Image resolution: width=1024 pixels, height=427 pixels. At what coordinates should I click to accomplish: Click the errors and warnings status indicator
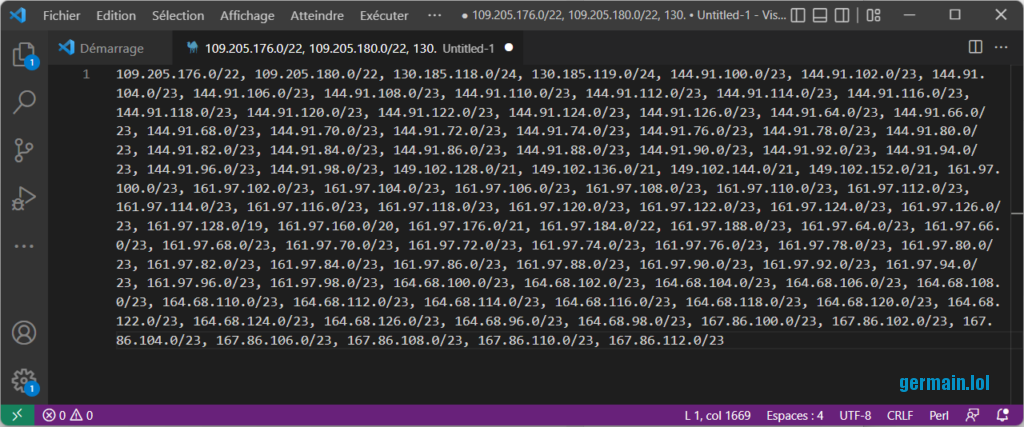[x=68, y=415]
